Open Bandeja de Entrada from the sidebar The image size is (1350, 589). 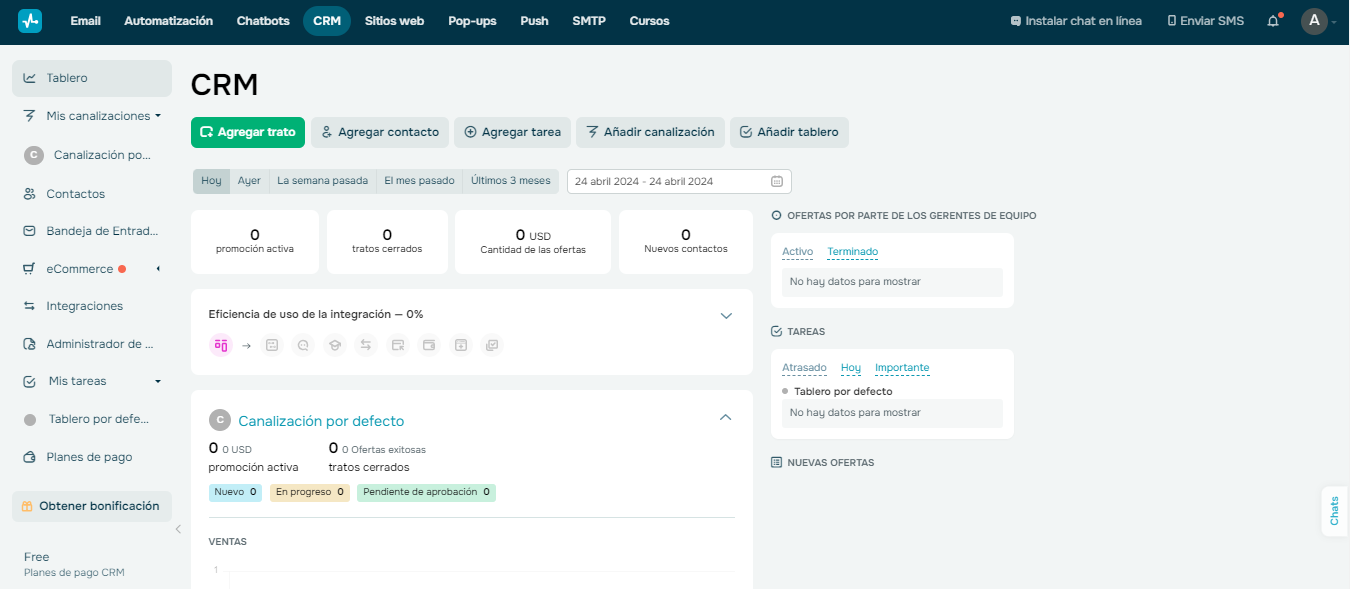(30, 230)
